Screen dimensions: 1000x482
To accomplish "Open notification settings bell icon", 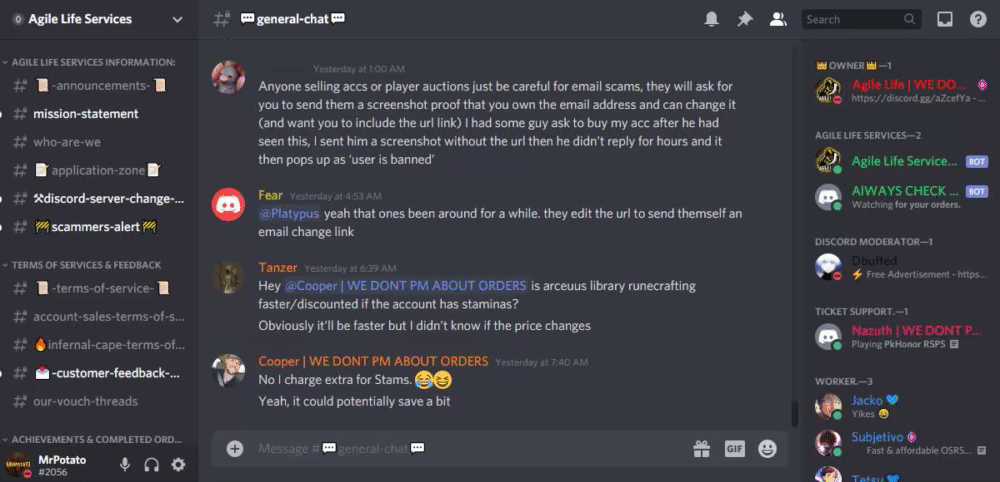I will tap(711, 20).
